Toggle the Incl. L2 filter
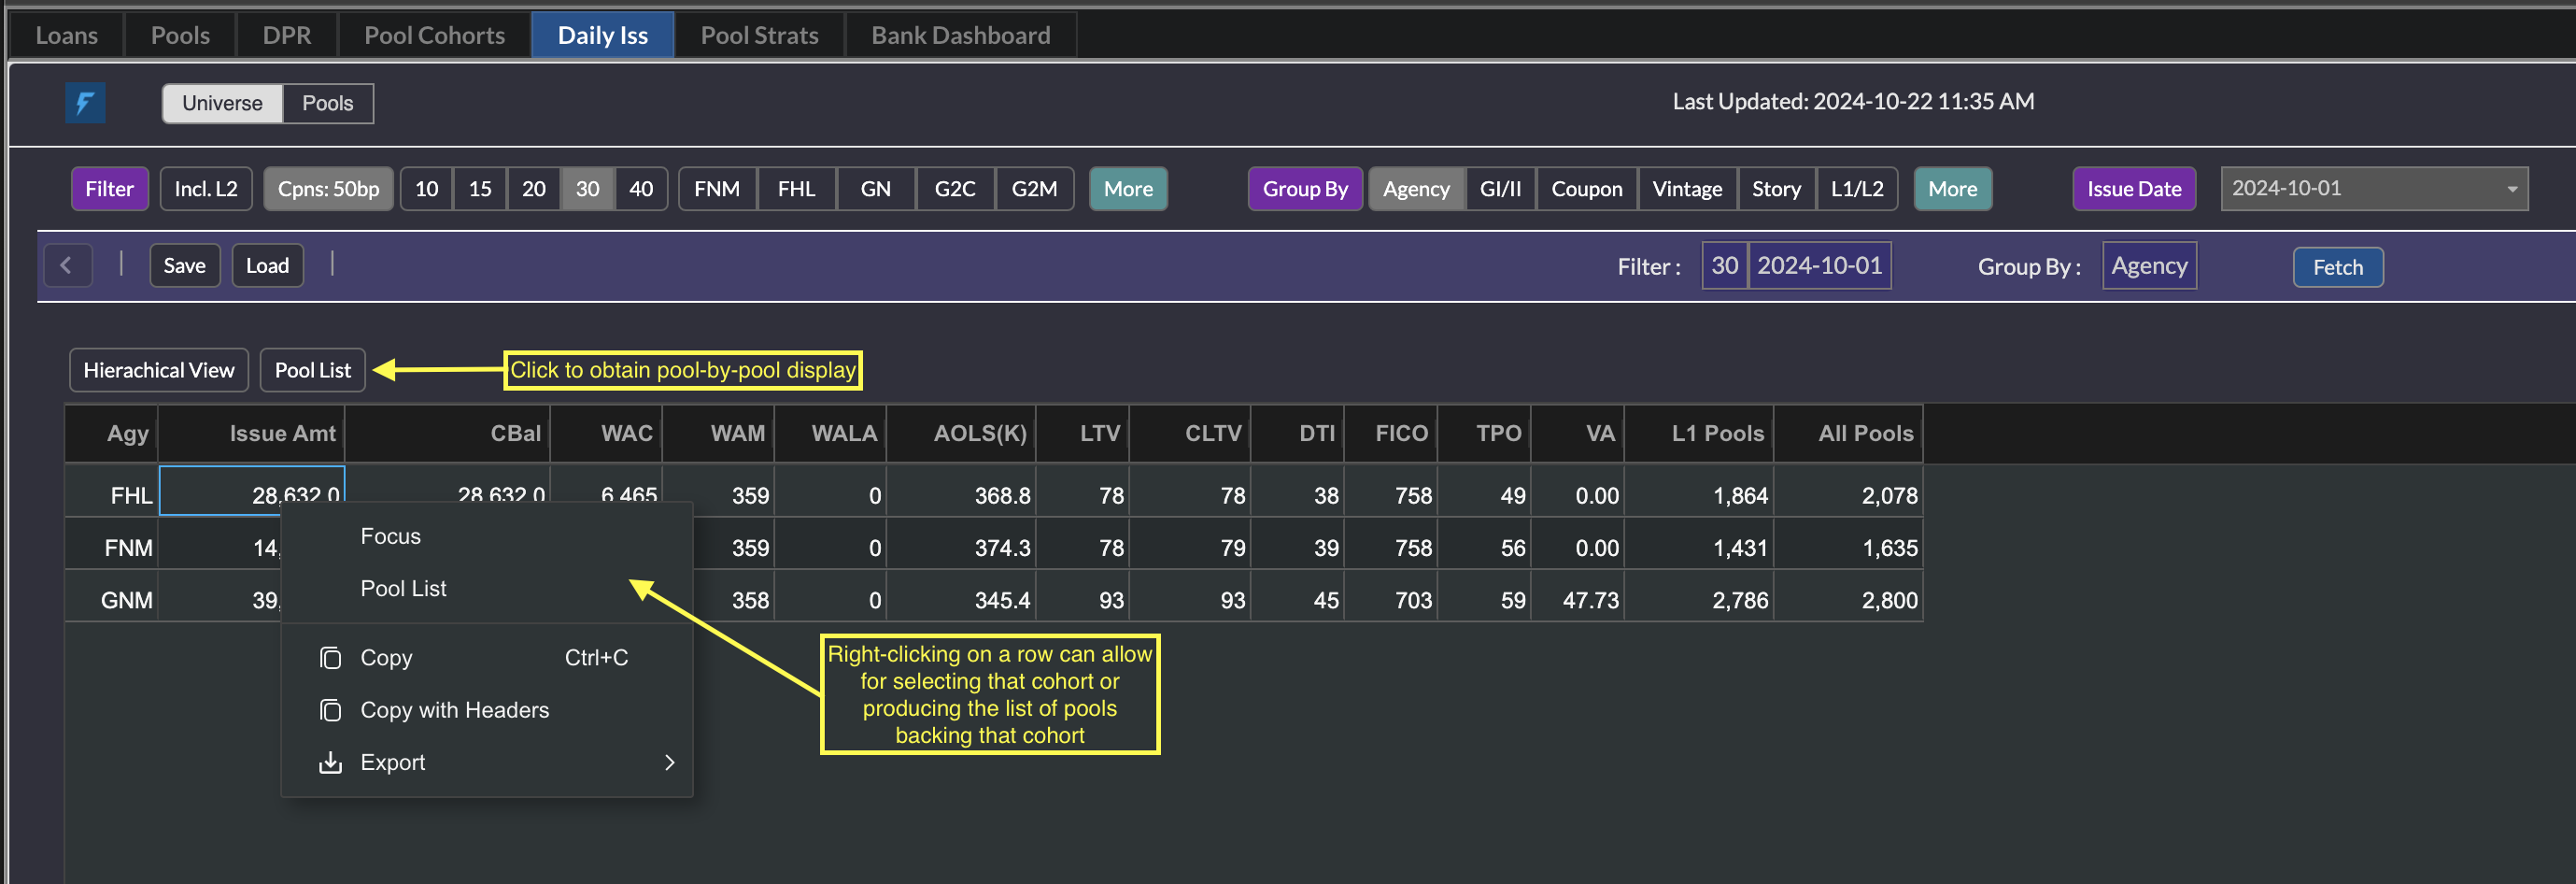 pos(206,189)
